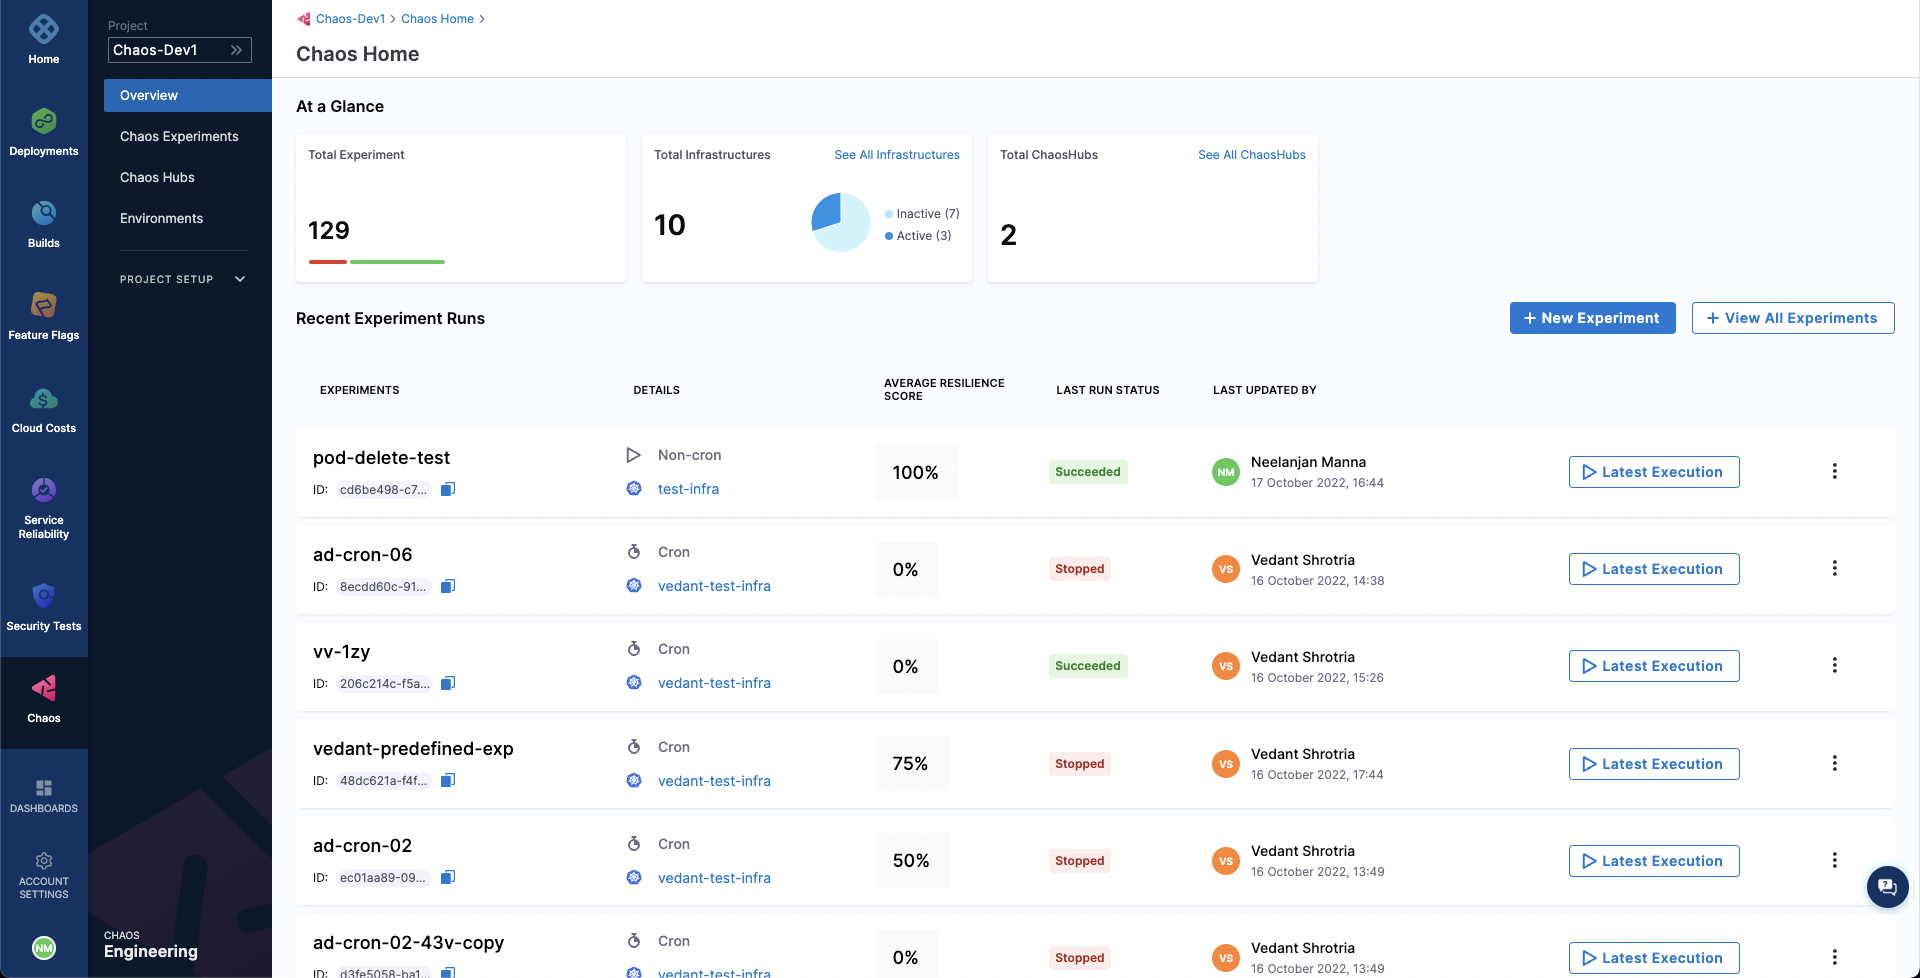Copy the ad-cron-02 experiment ID
The image size is (1920, 978).
(448, 877)
